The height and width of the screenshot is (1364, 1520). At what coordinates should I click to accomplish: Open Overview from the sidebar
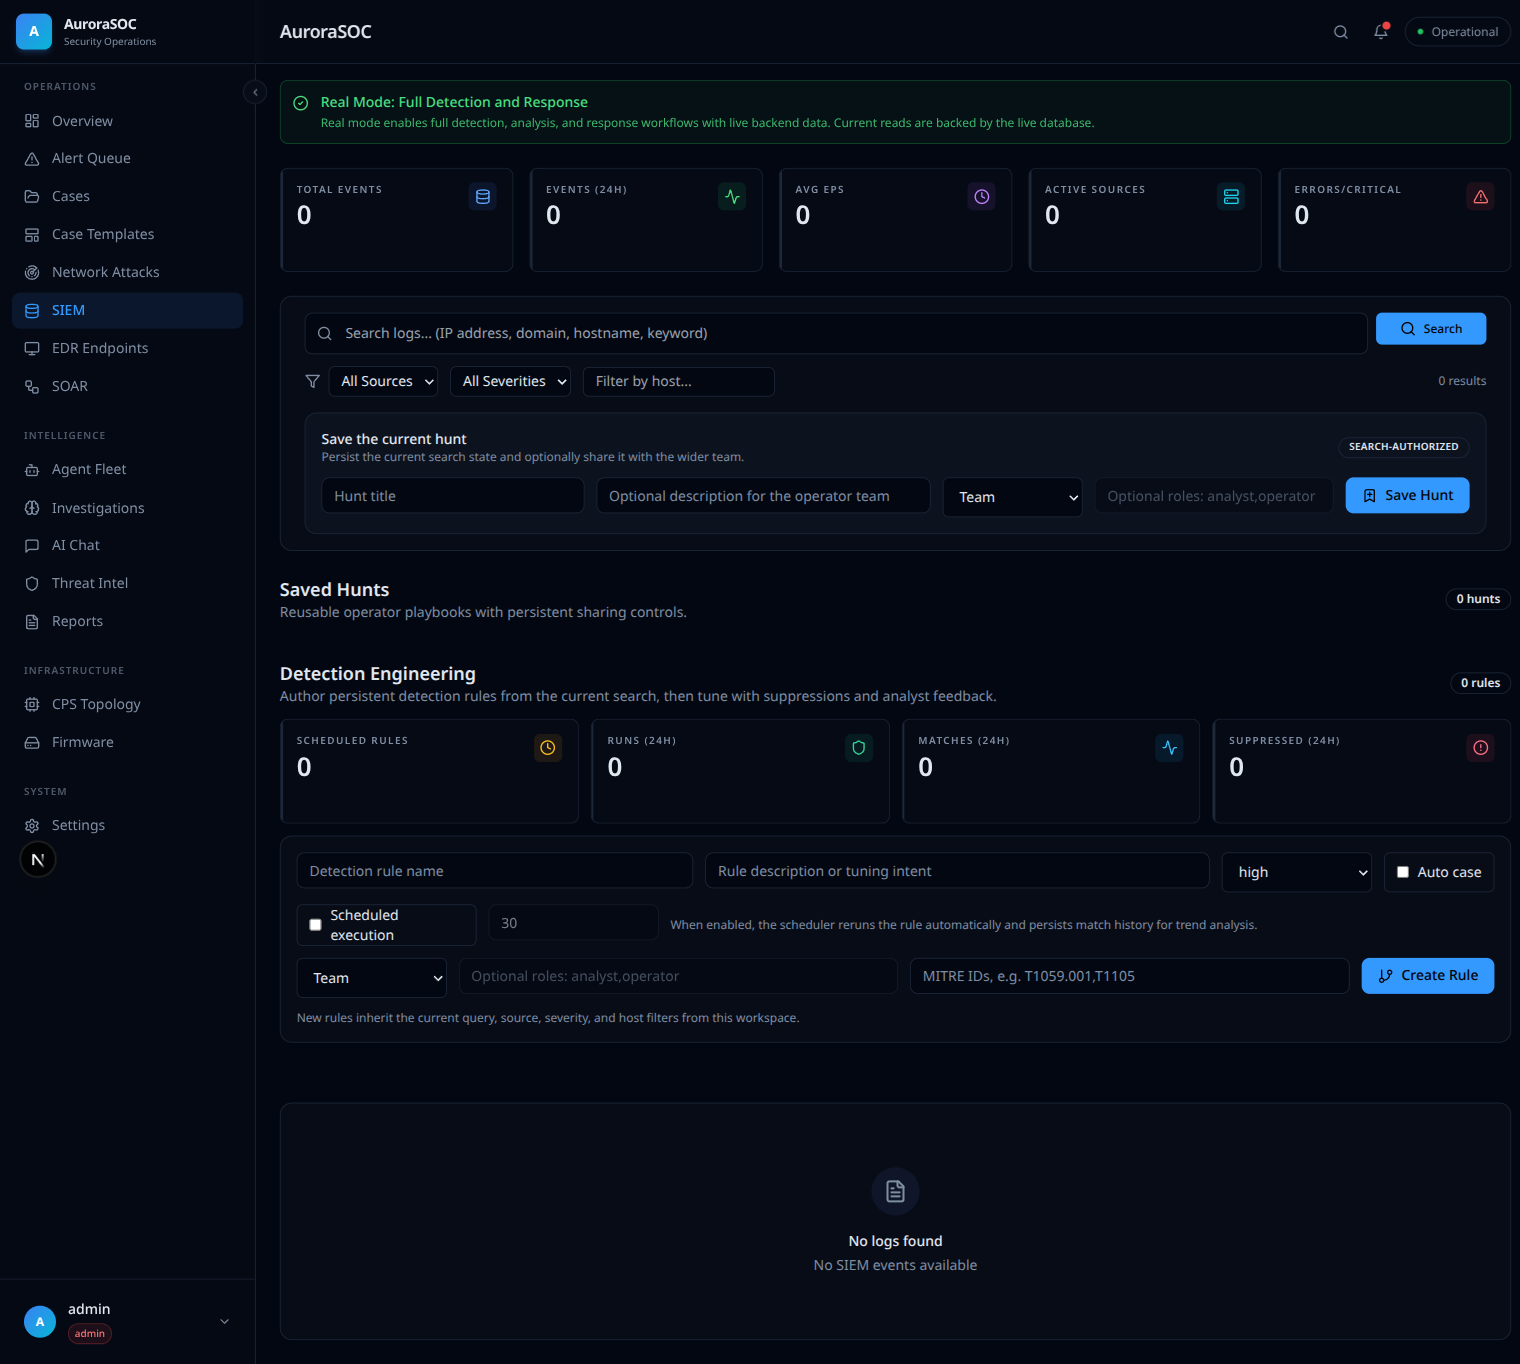(x=127, y=121)
